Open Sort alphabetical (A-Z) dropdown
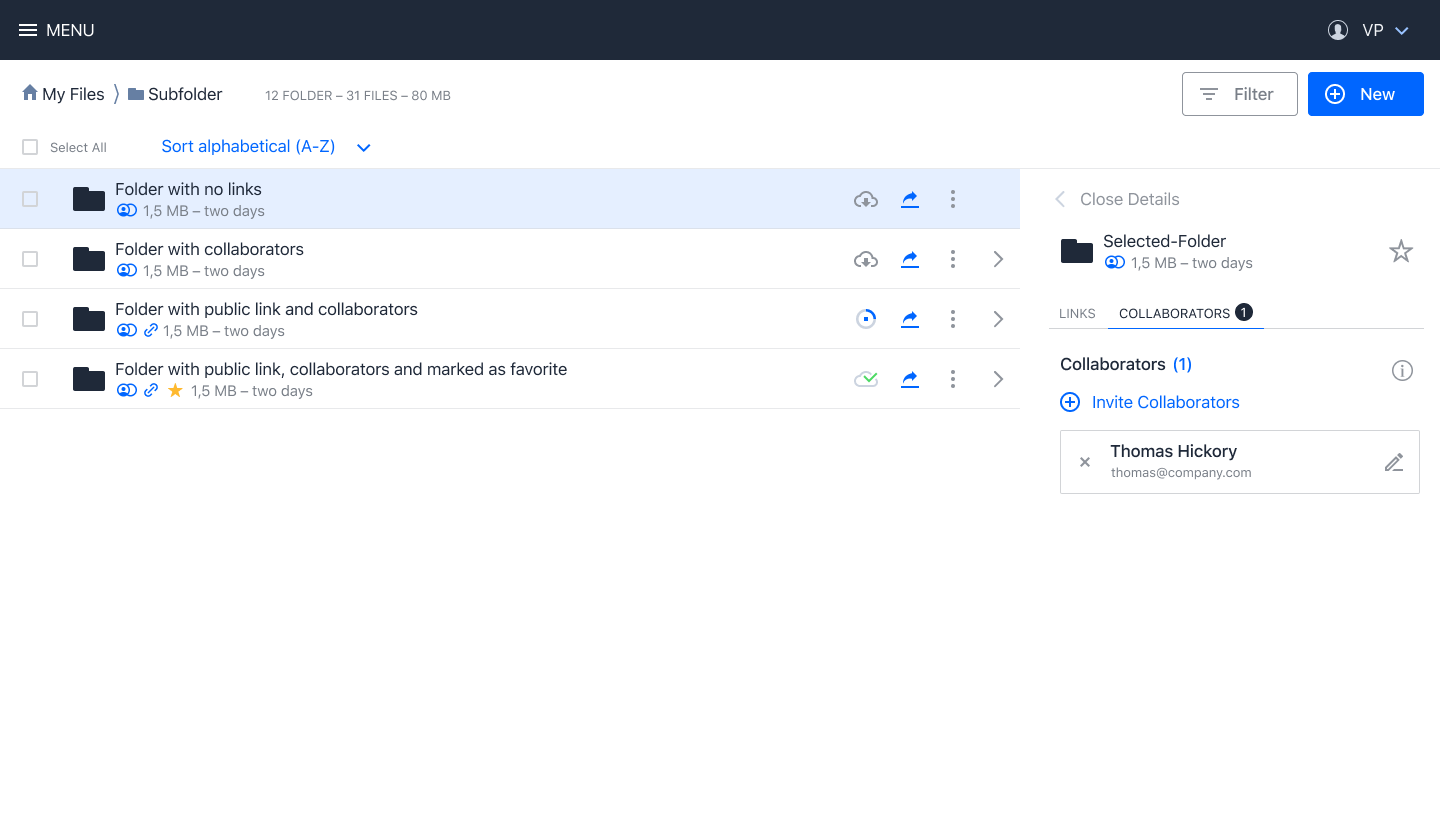Screen dimensions: 1440x821 click(x=266, y=147)
